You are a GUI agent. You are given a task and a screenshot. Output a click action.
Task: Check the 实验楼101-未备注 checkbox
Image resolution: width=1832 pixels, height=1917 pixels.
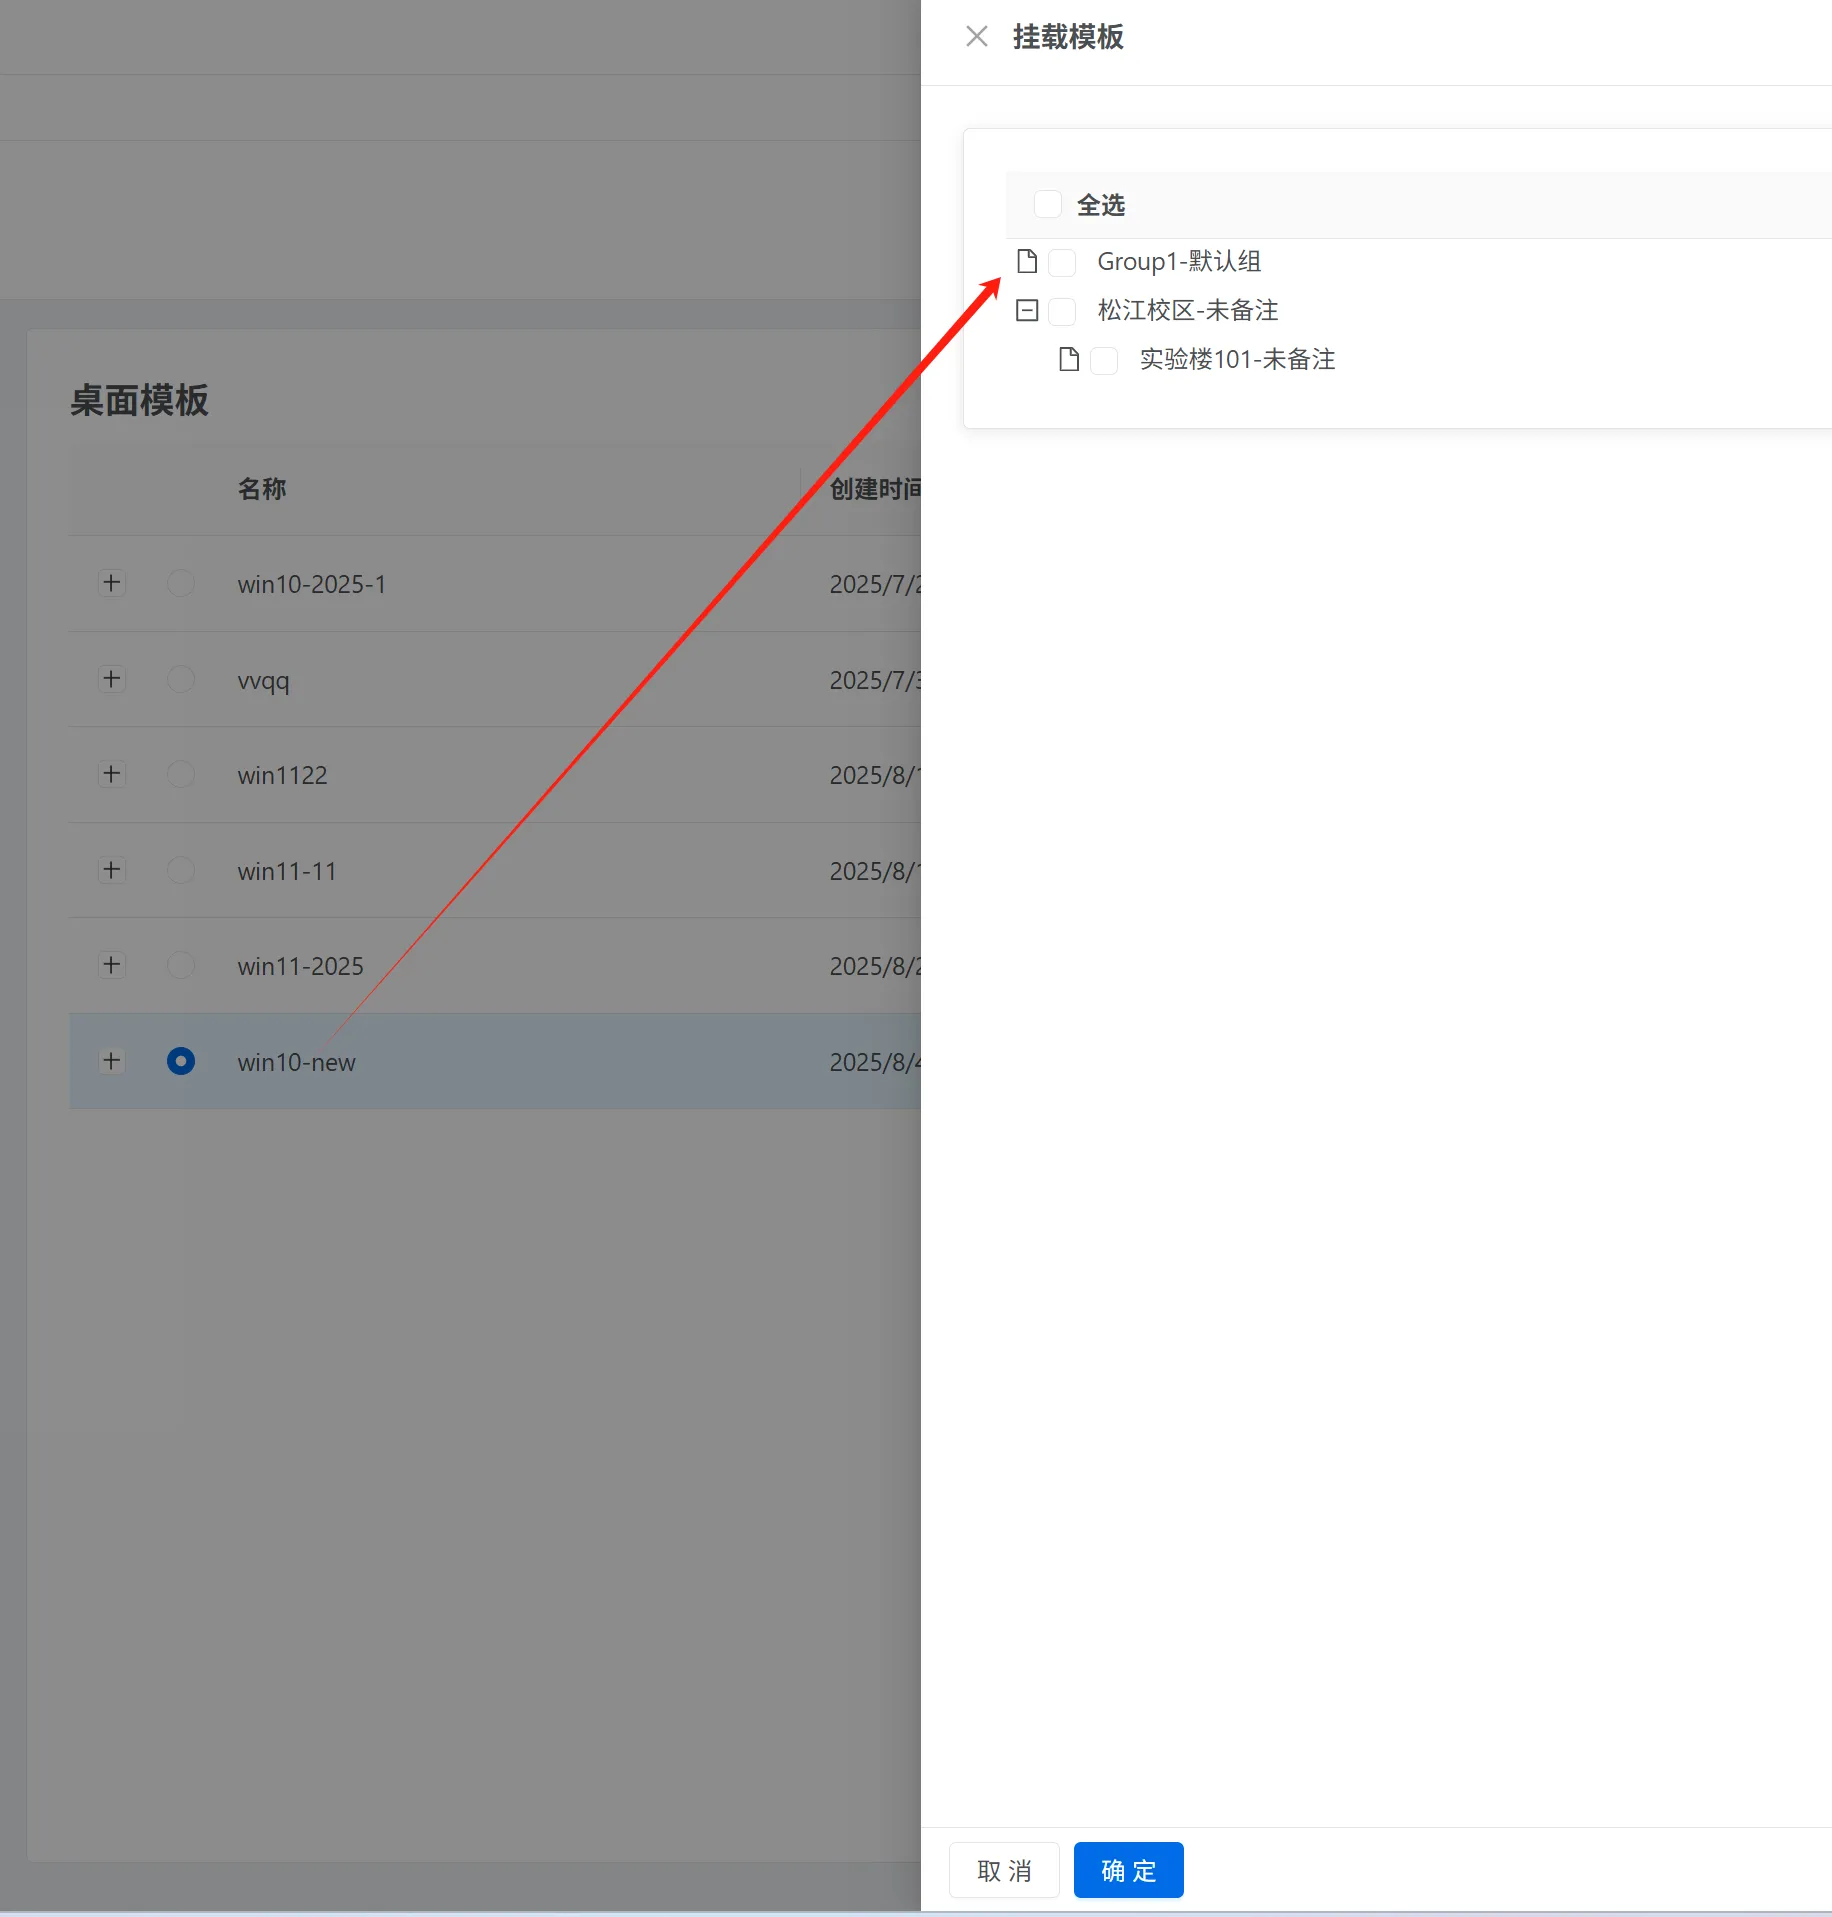point(1104,361)
